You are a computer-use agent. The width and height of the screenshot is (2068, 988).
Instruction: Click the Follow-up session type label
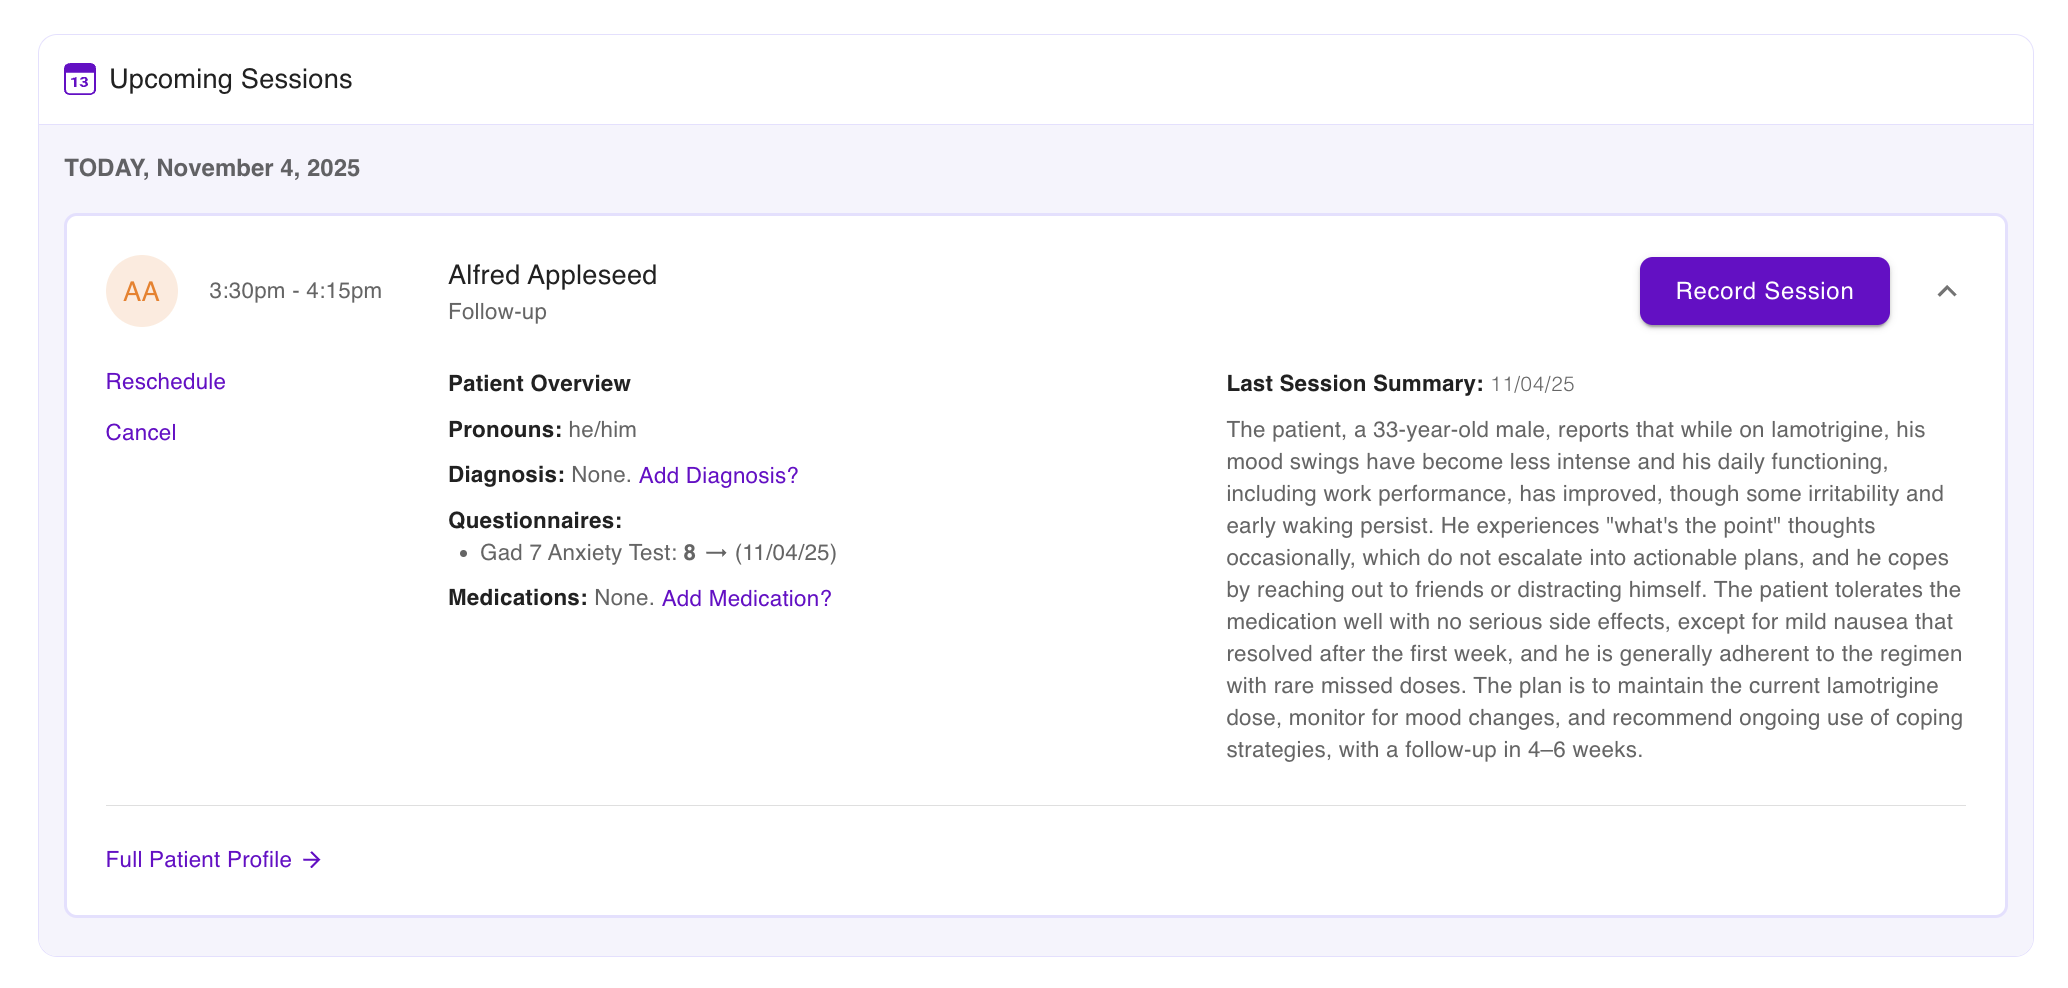coord(497,312)
